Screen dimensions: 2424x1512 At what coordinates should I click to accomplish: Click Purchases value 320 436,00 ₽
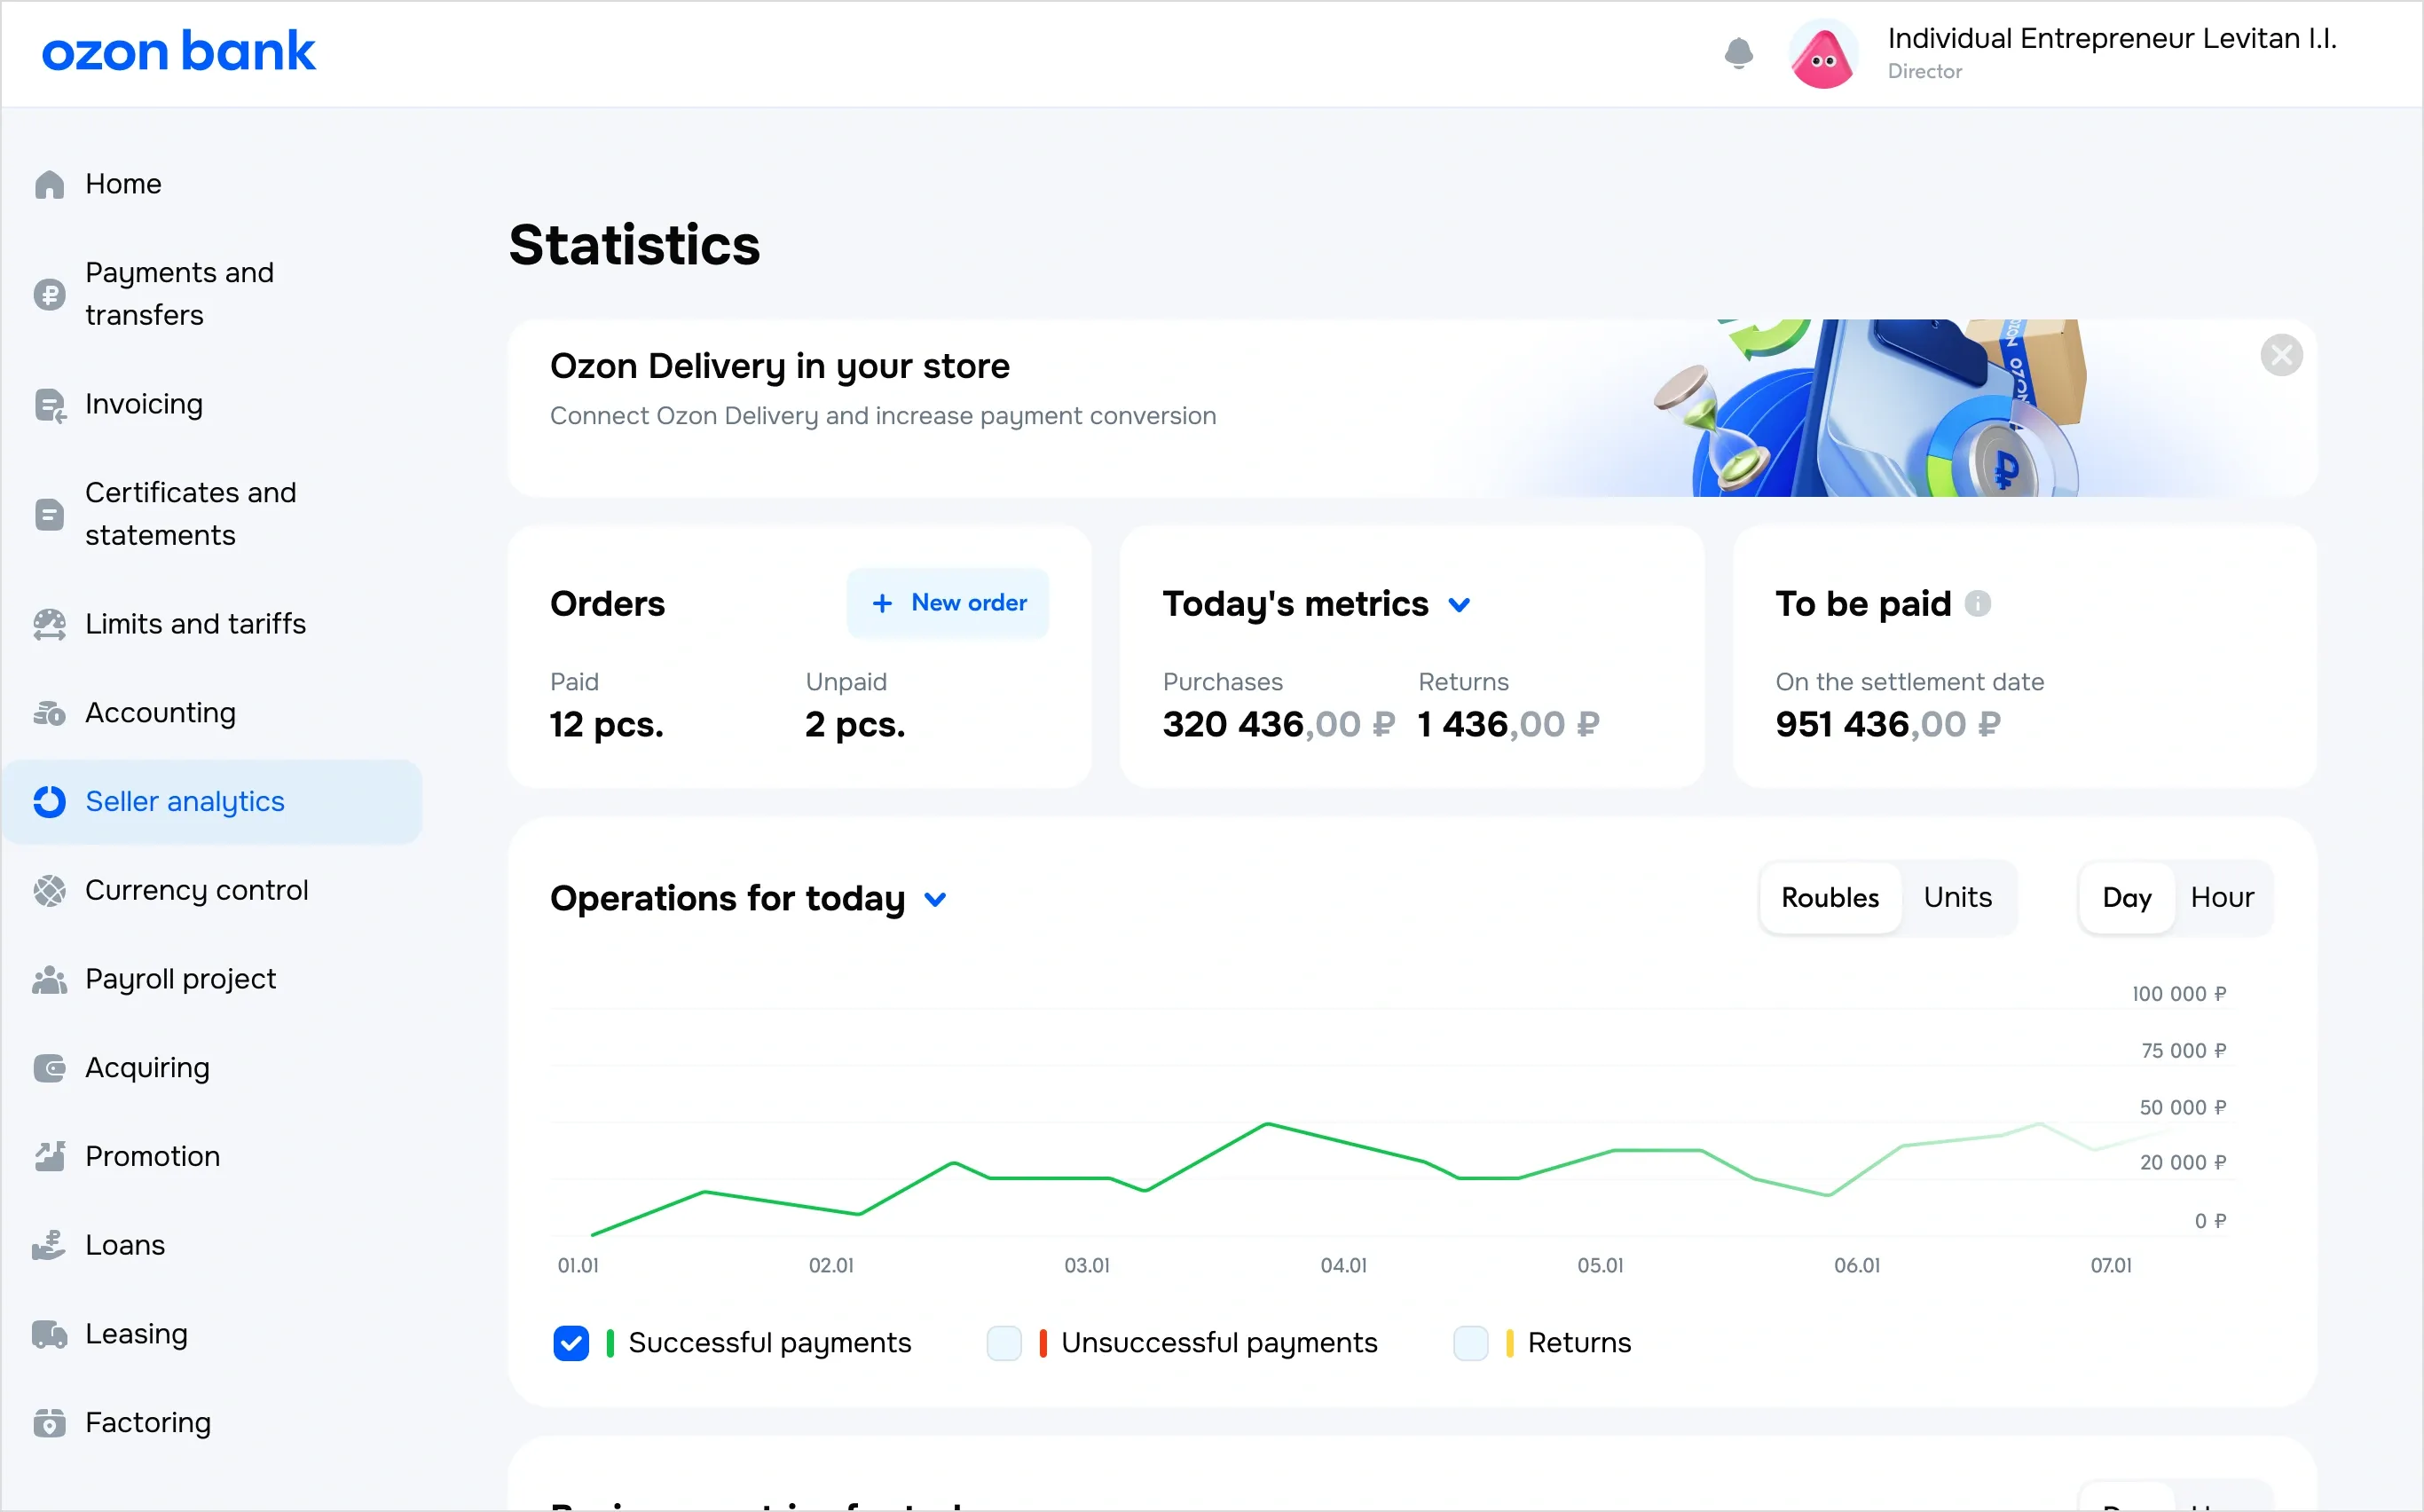click(x=1278, y=725)
